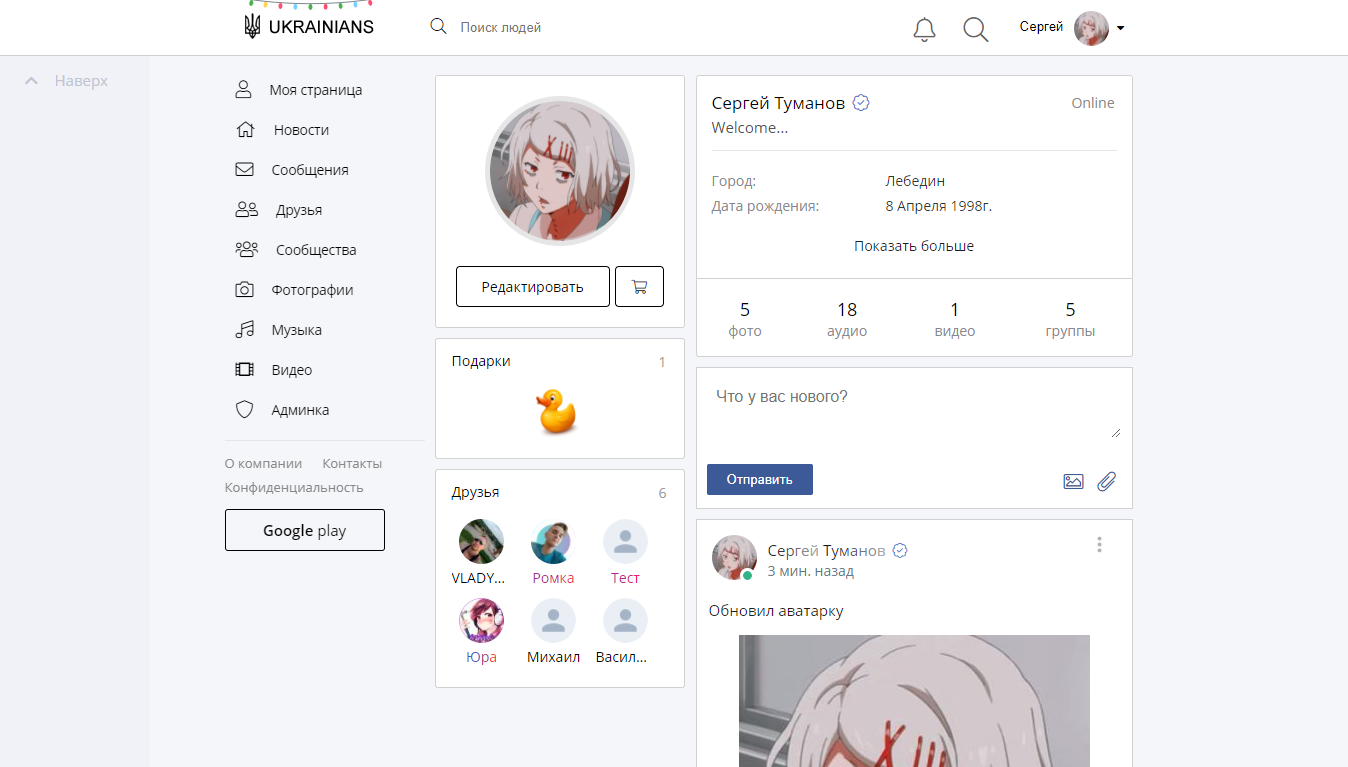Click the magnifier search icon in header

975,30
